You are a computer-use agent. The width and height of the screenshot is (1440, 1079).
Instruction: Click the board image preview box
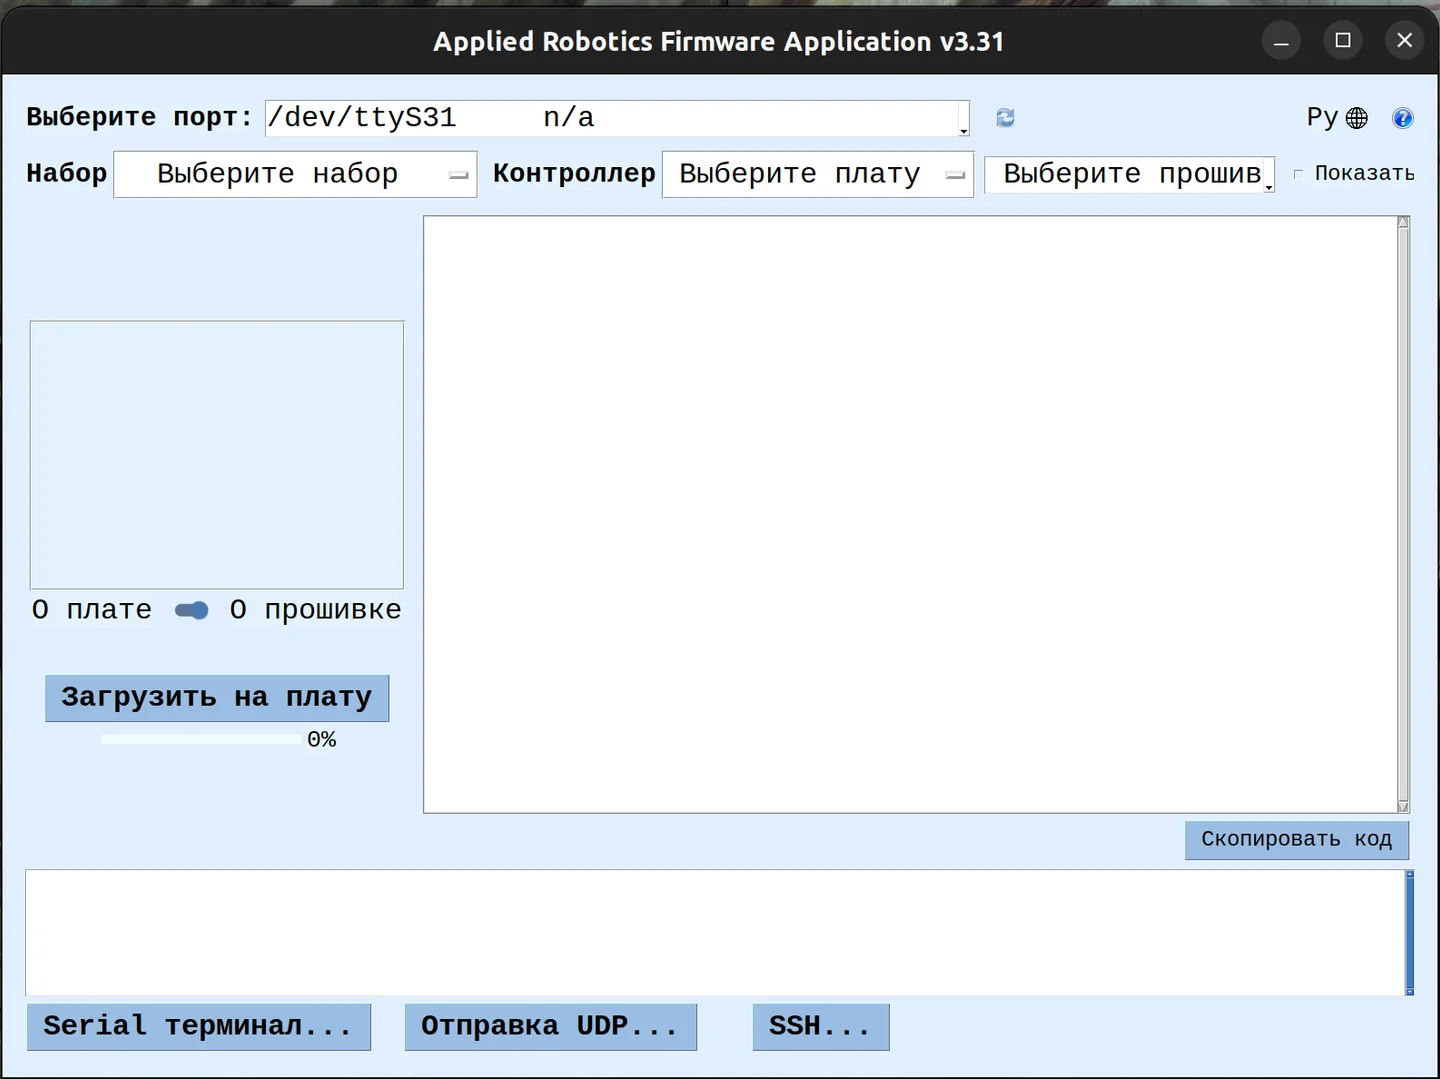(x=217, y=455)
